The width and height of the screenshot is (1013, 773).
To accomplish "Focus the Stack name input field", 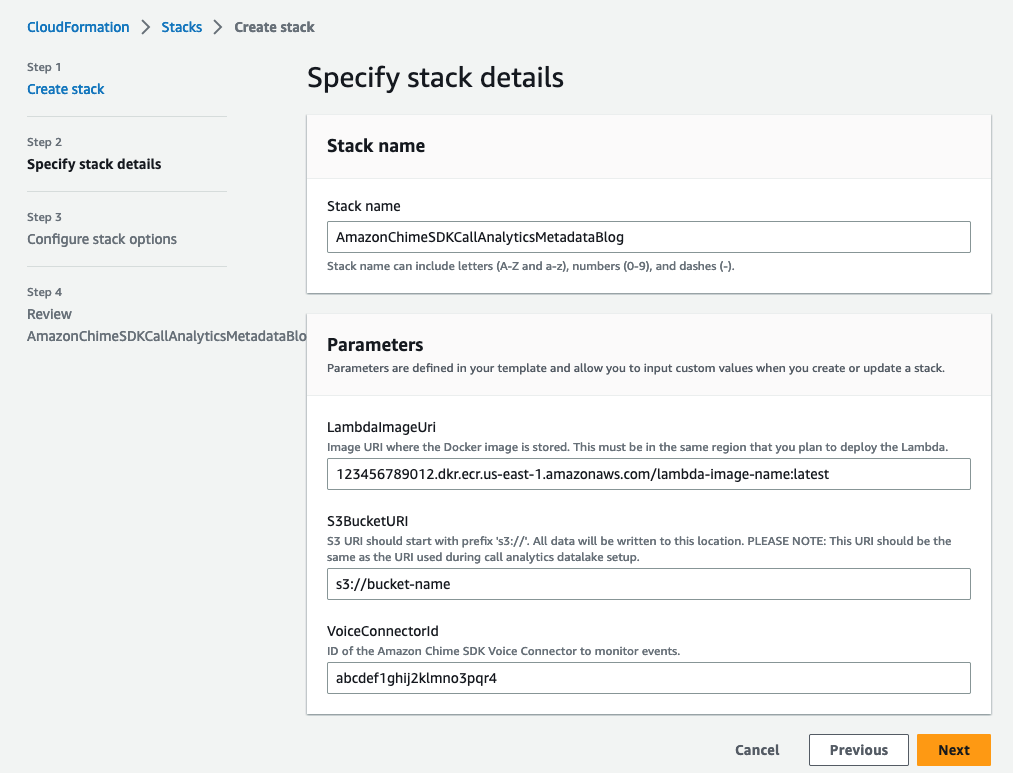I will coord(648,237).
